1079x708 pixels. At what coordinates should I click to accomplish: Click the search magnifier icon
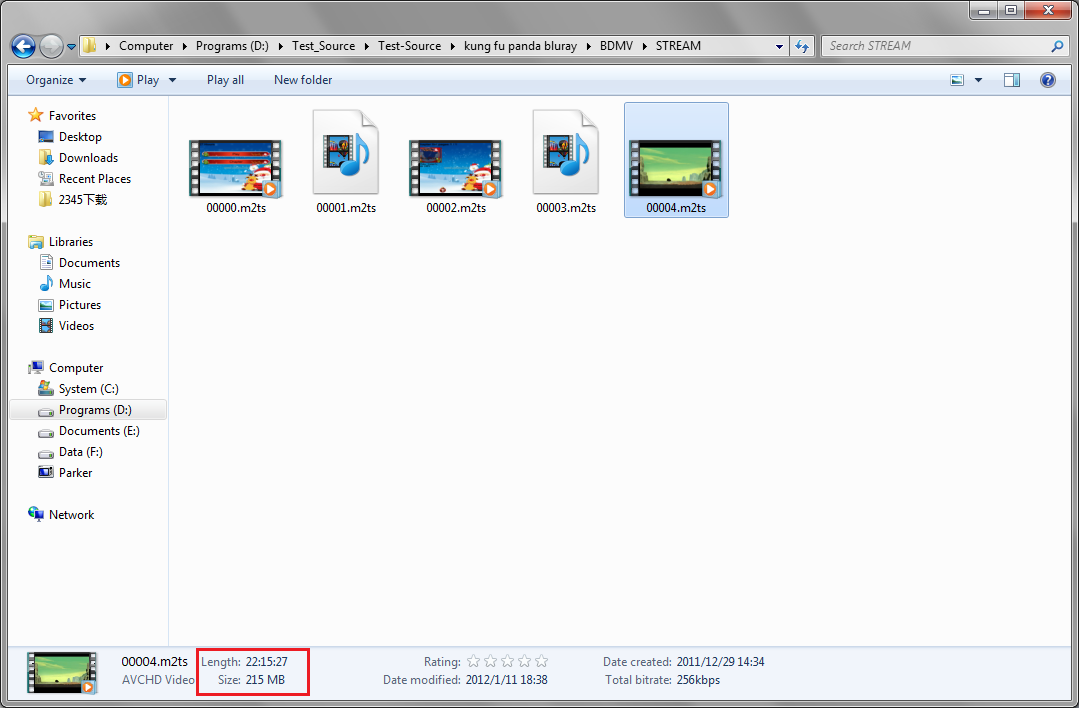pyautogui.click(x=1058, y=46)
